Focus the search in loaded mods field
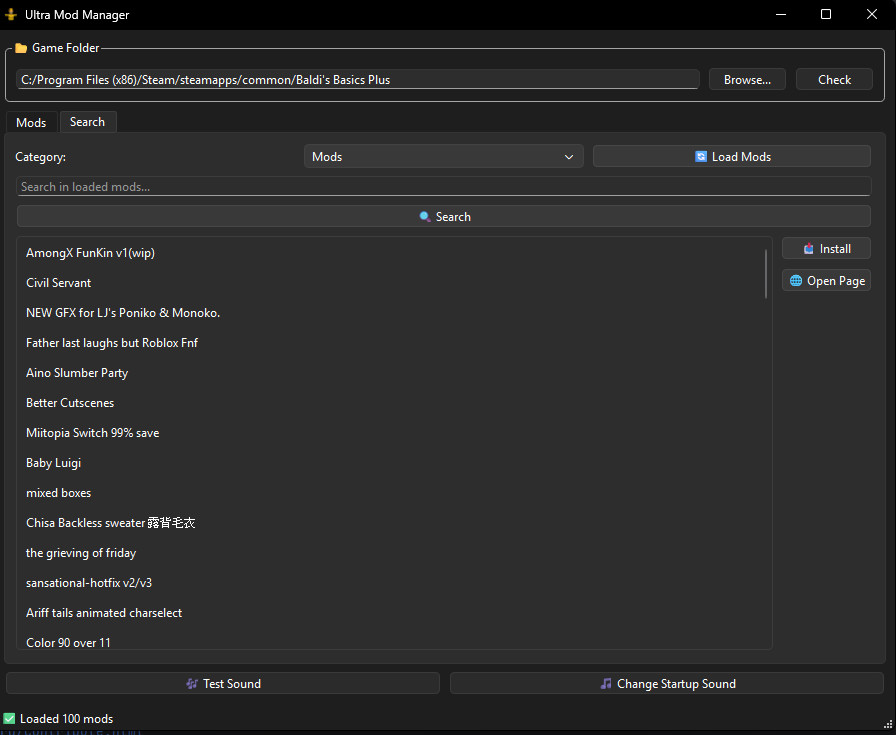This screenshot has height=735, width=896. (443, 186)
